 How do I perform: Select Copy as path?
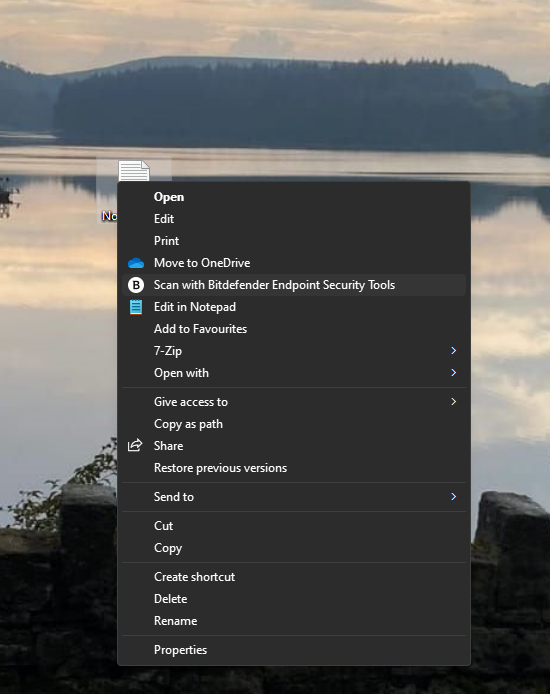coord(294,424)
